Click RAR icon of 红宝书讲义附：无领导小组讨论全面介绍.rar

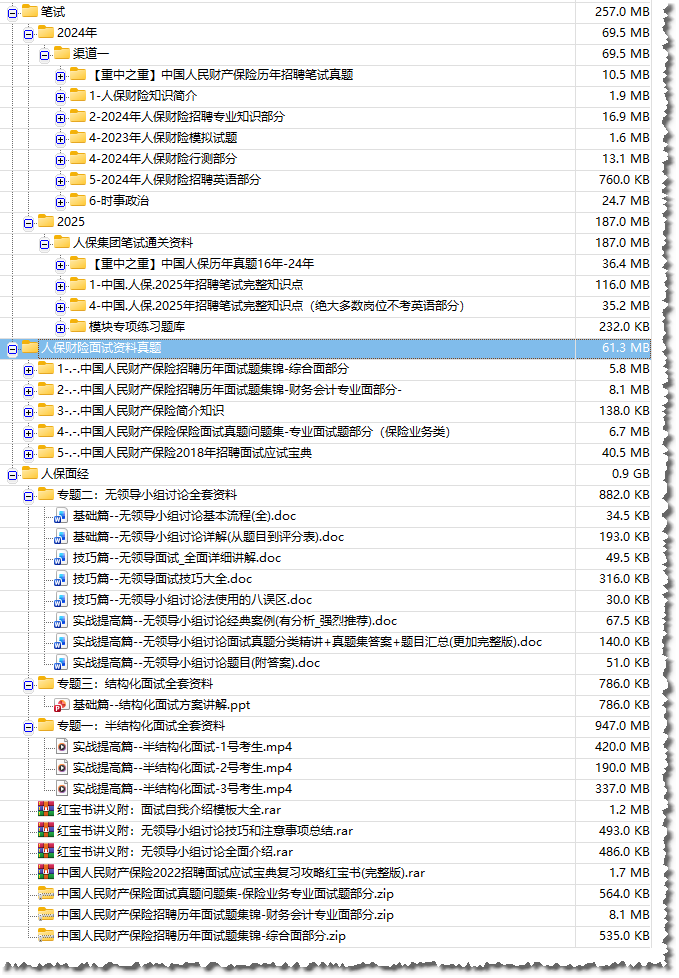(x=46, y=852)
